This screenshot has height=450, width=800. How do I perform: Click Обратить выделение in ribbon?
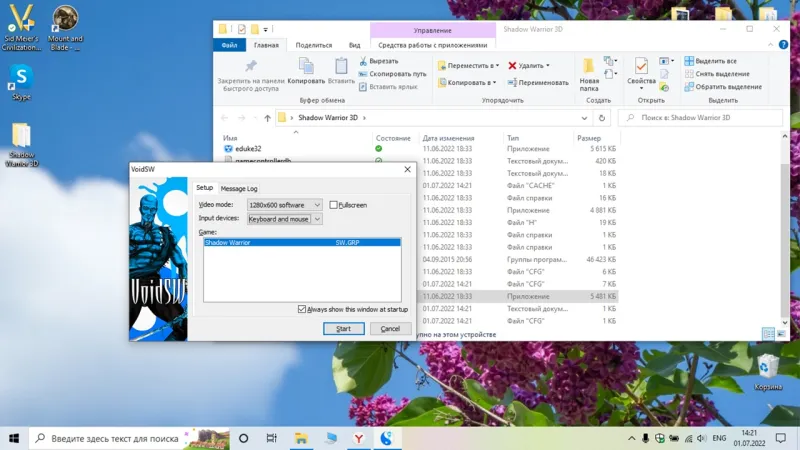(723, 87)
